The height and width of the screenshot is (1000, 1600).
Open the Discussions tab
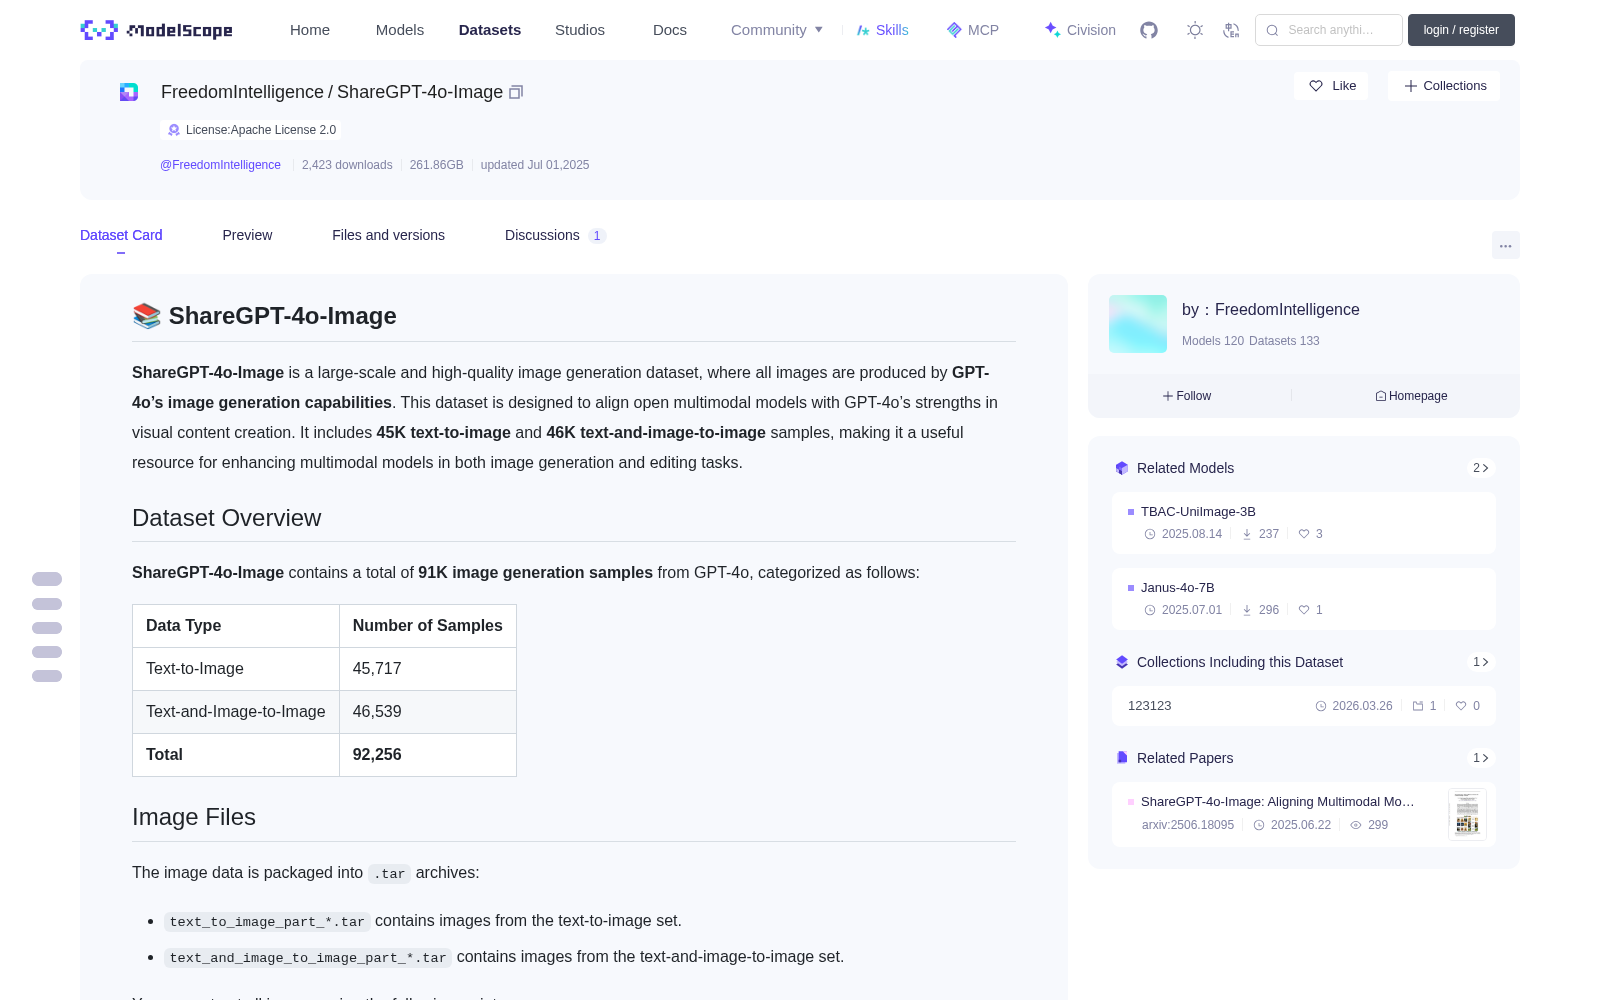click(x=555, y=235)
